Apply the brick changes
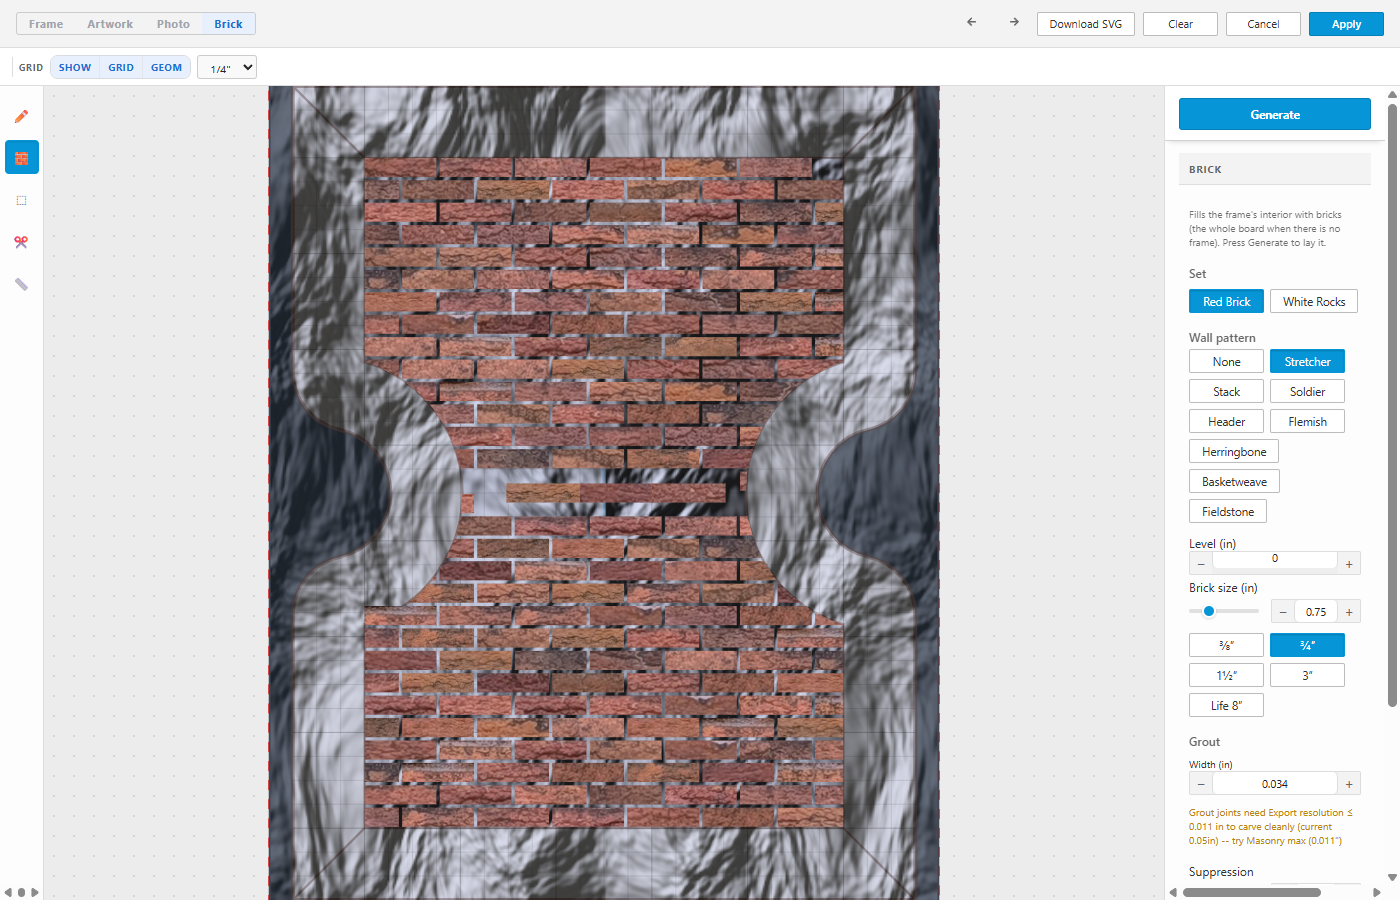 coord(1346,24)
